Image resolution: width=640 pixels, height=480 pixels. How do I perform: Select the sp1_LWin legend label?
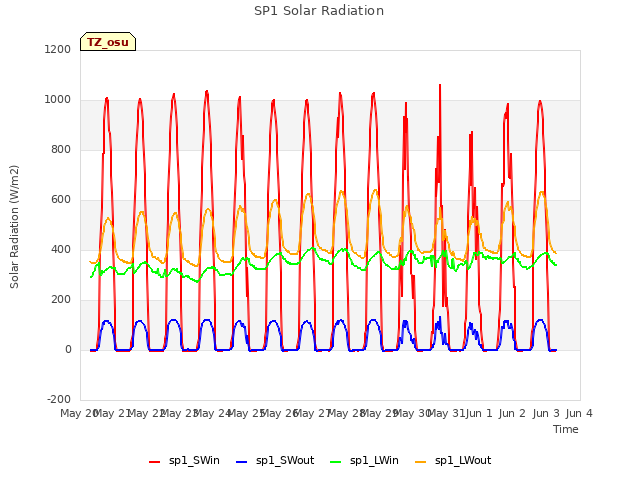pyautogui.click(x=374, y=461)
